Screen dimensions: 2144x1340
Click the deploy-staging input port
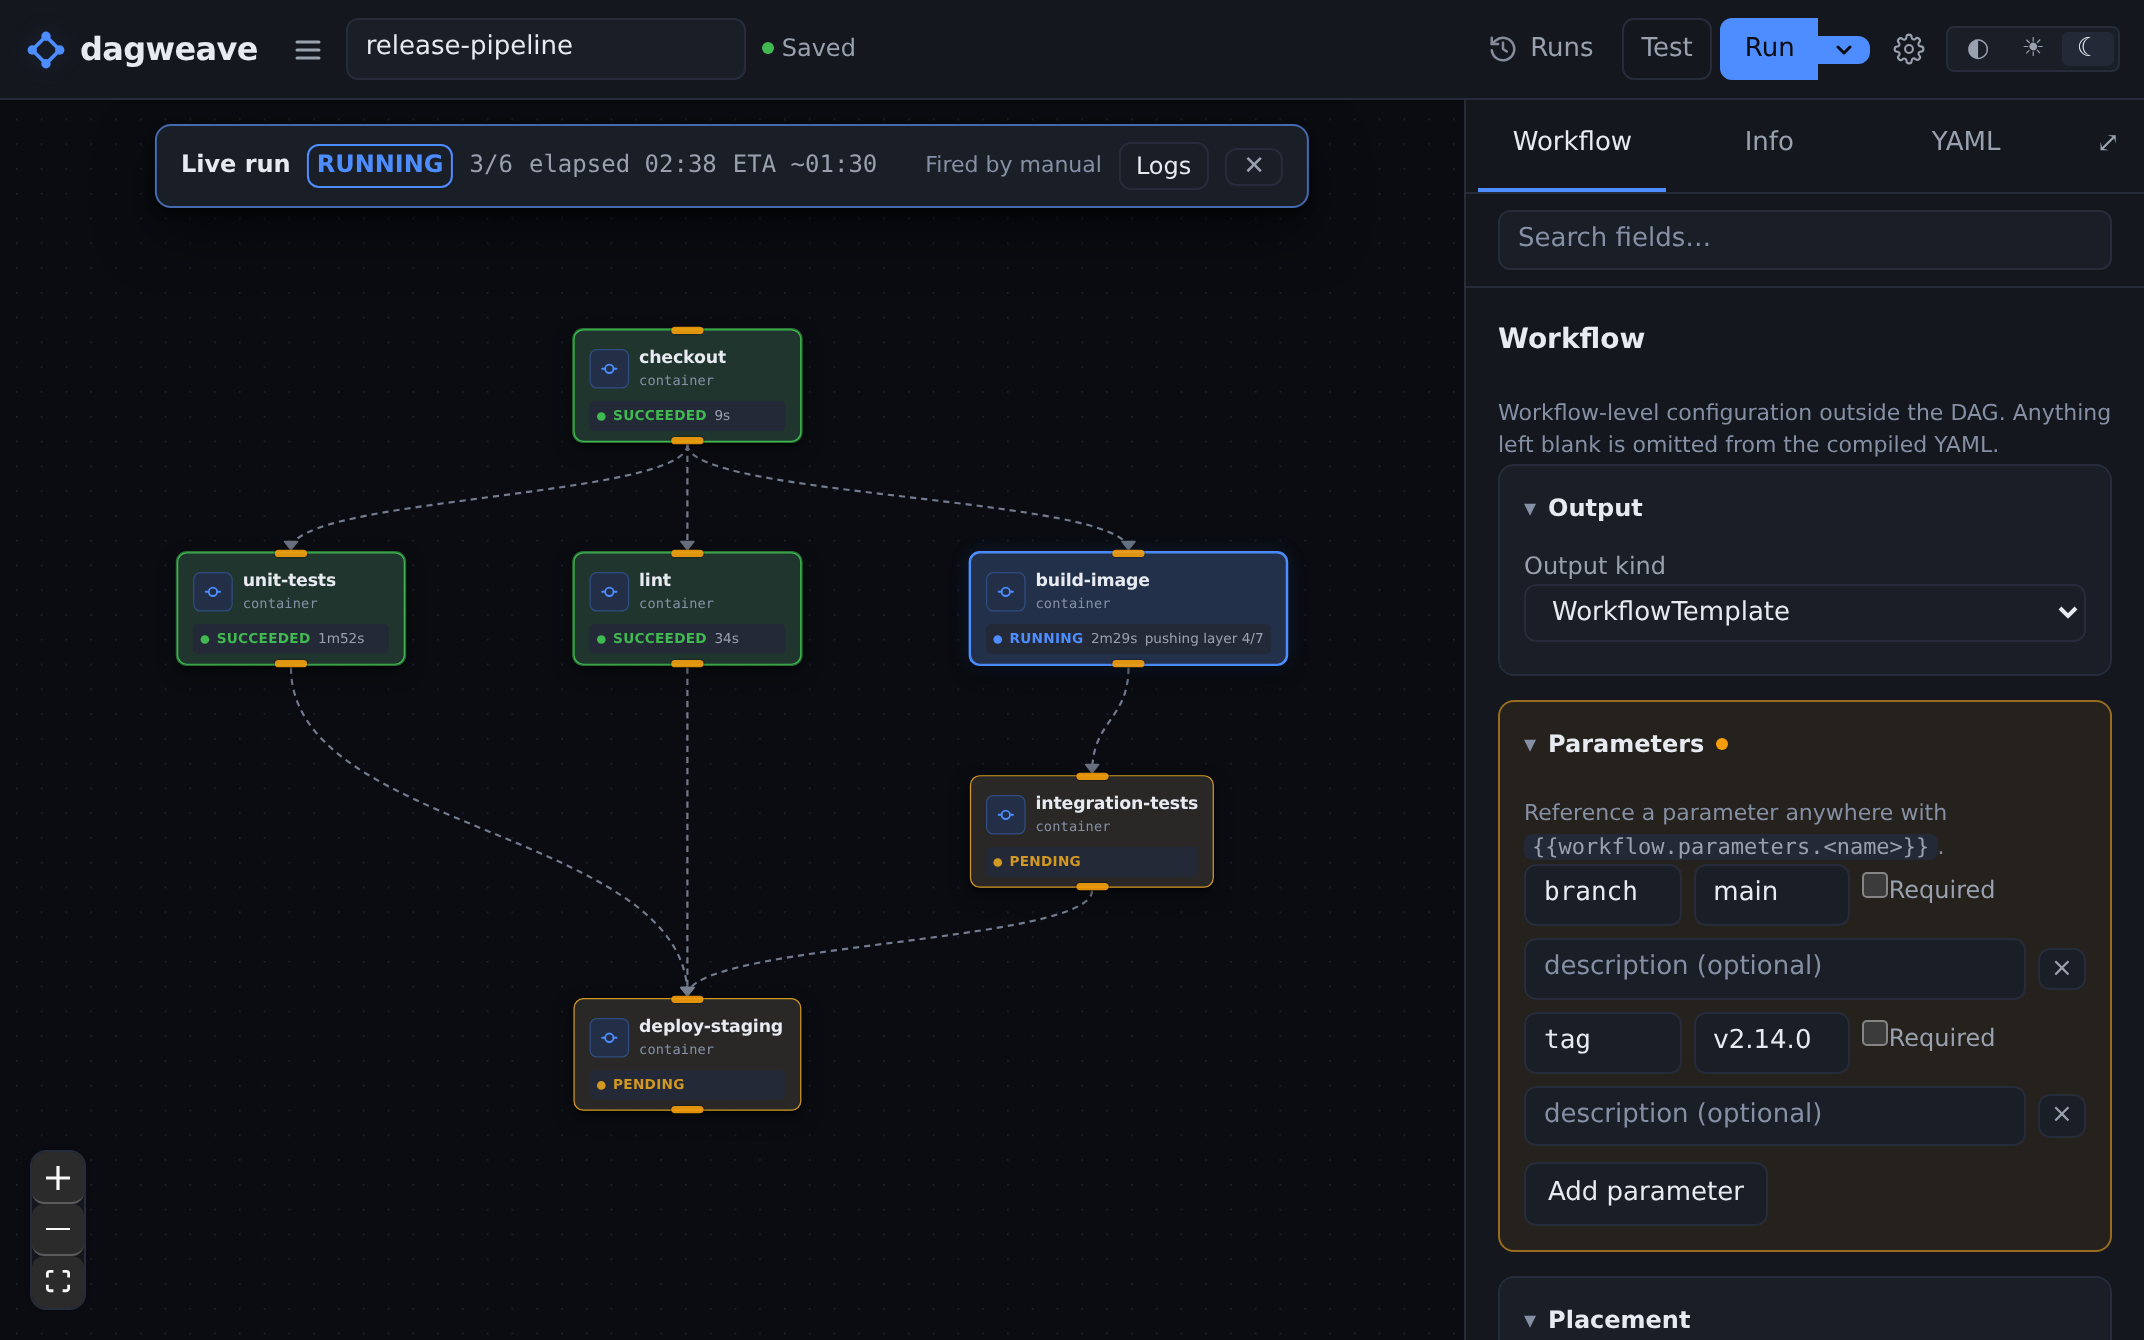(x=687, y=999)
